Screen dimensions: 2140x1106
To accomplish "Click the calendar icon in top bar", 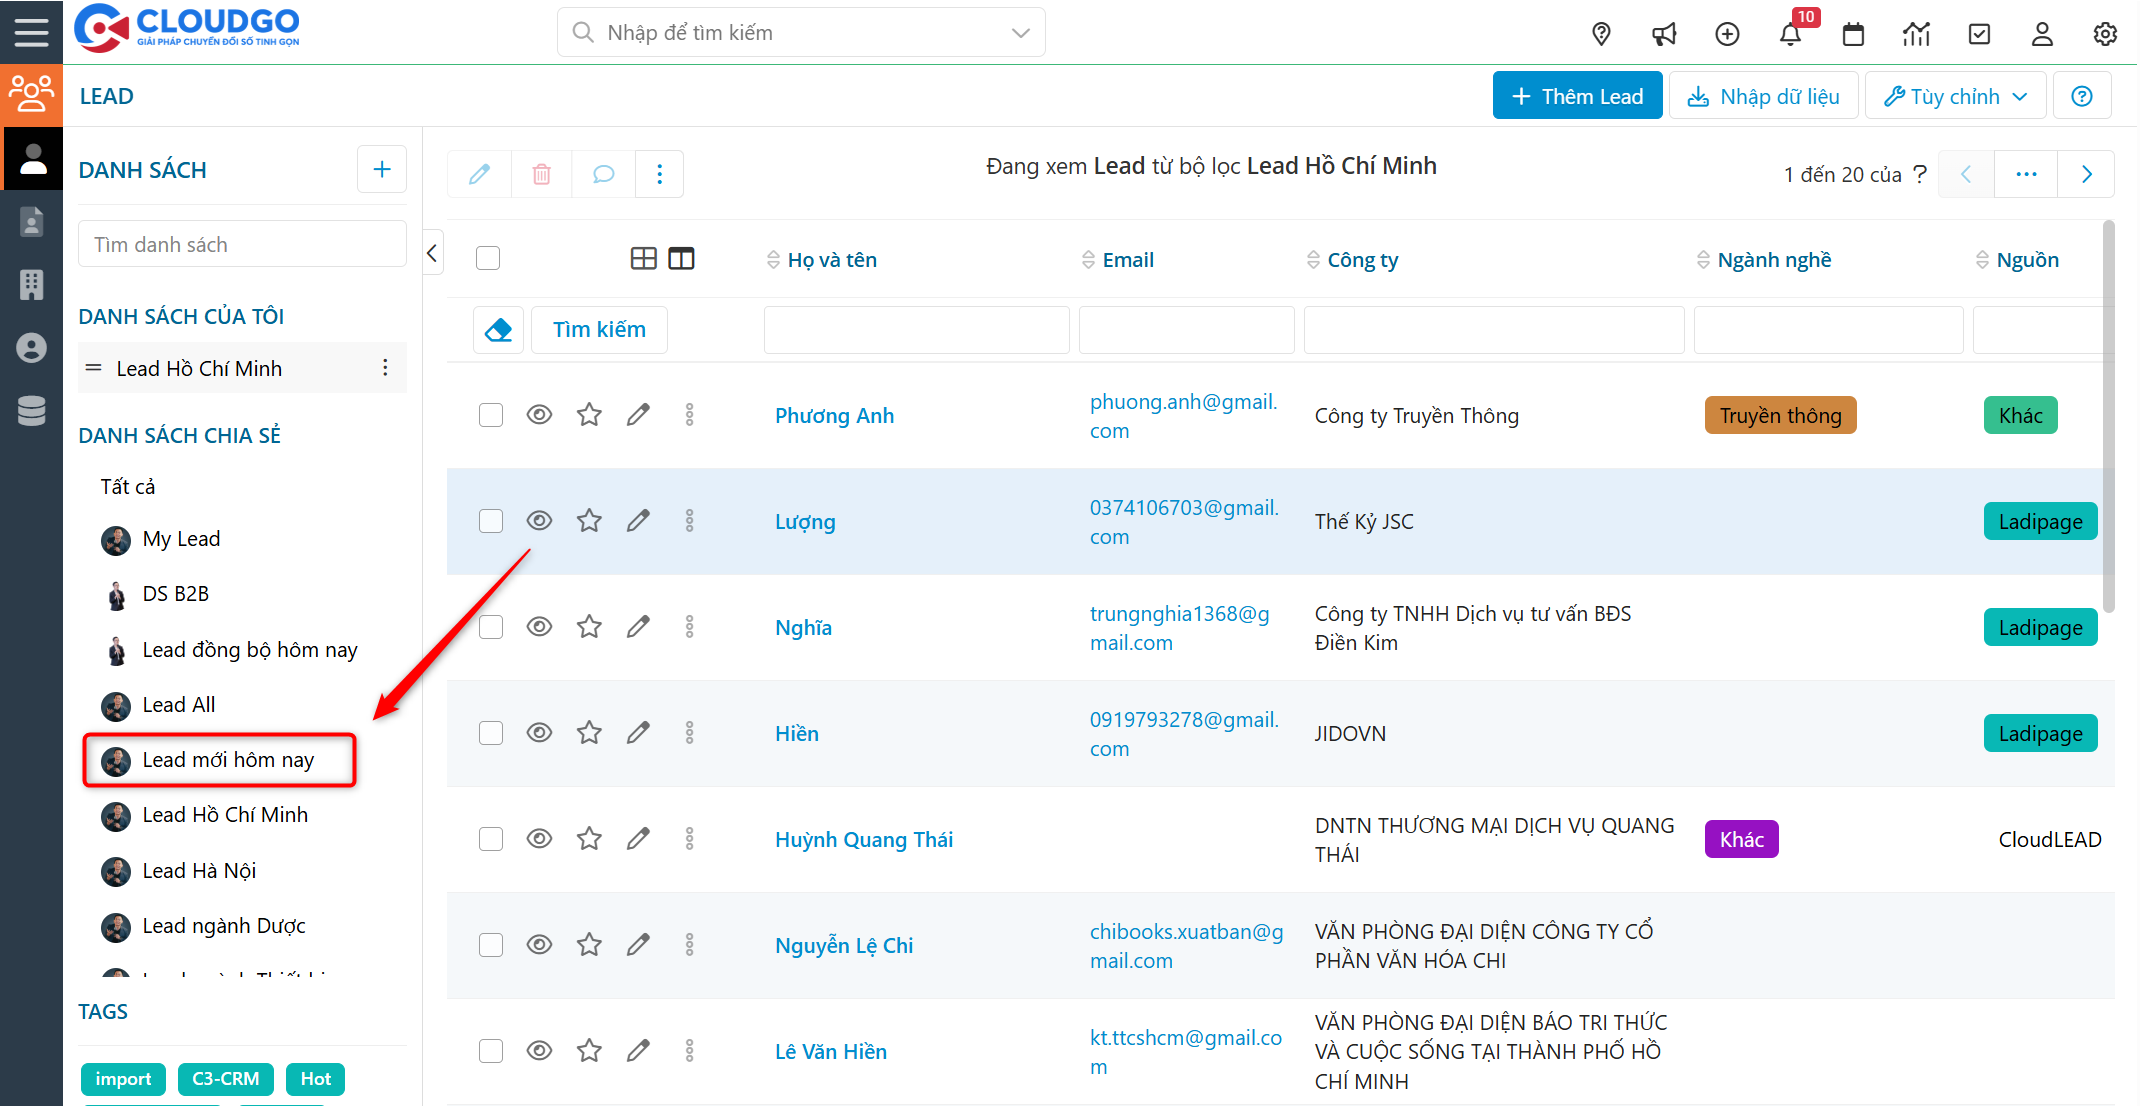I will (1853, 34).
